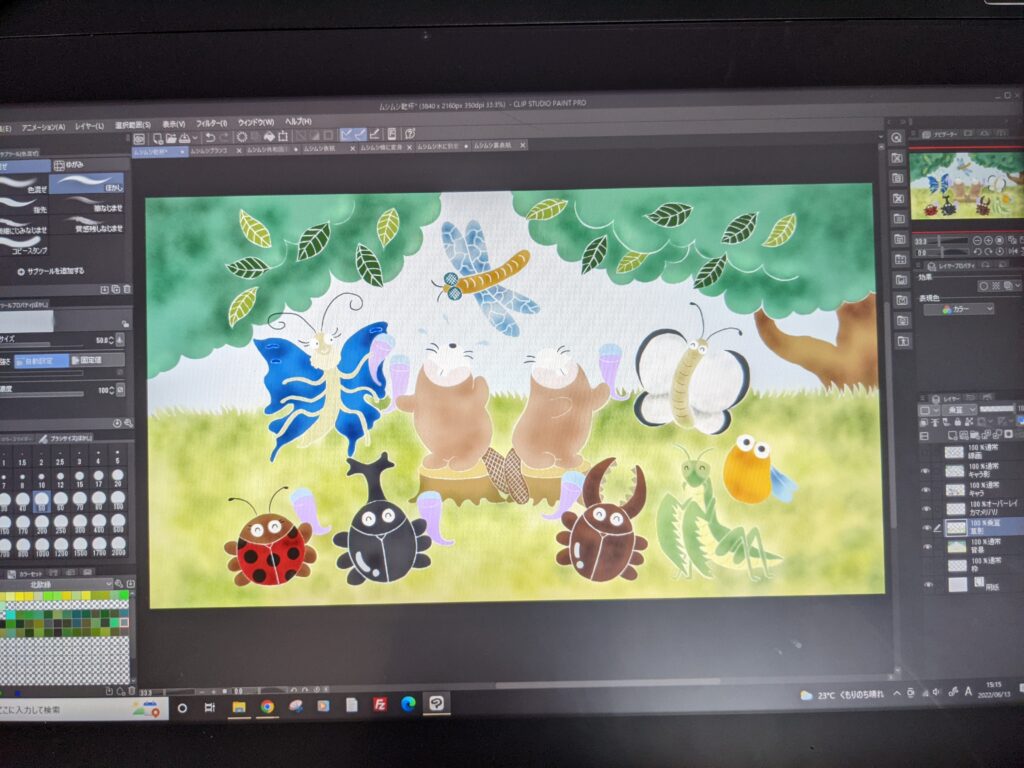The image size is (1024, 768).
Task: Select the 色混ぜ blend sub tool
Action: pos(24,185)
